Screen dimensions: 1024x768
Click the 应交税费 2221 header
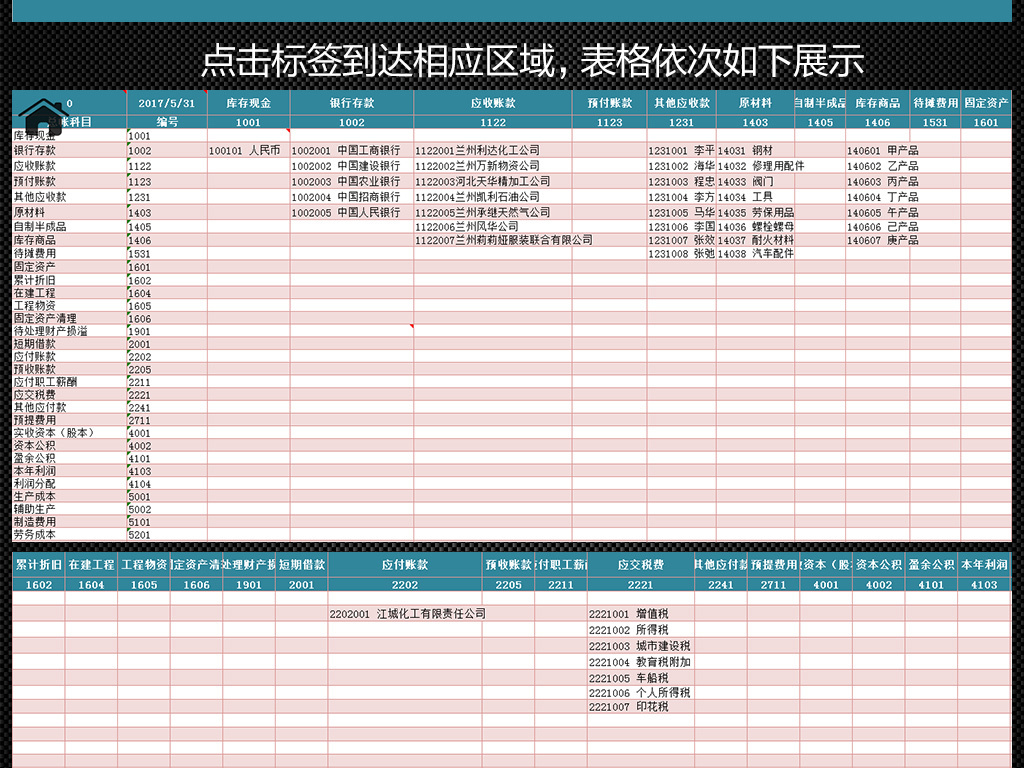coord(638,565)
